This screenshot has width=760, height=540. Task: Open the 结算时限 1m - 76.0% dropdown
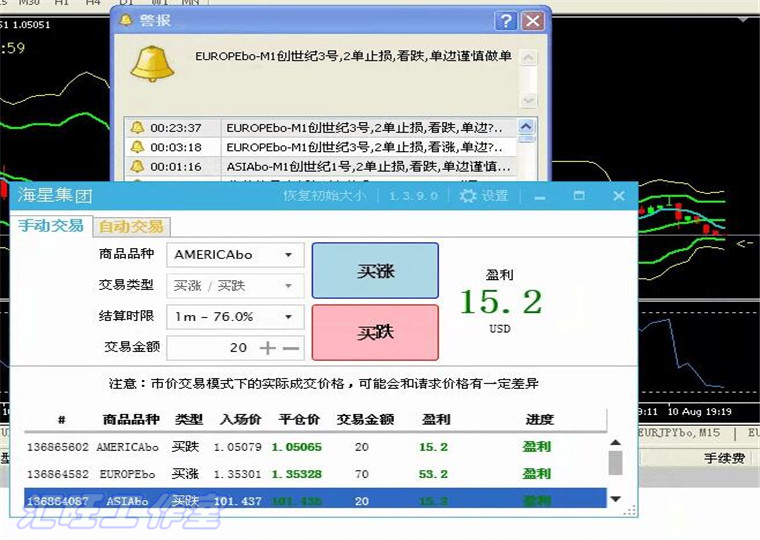pos(235,317)
